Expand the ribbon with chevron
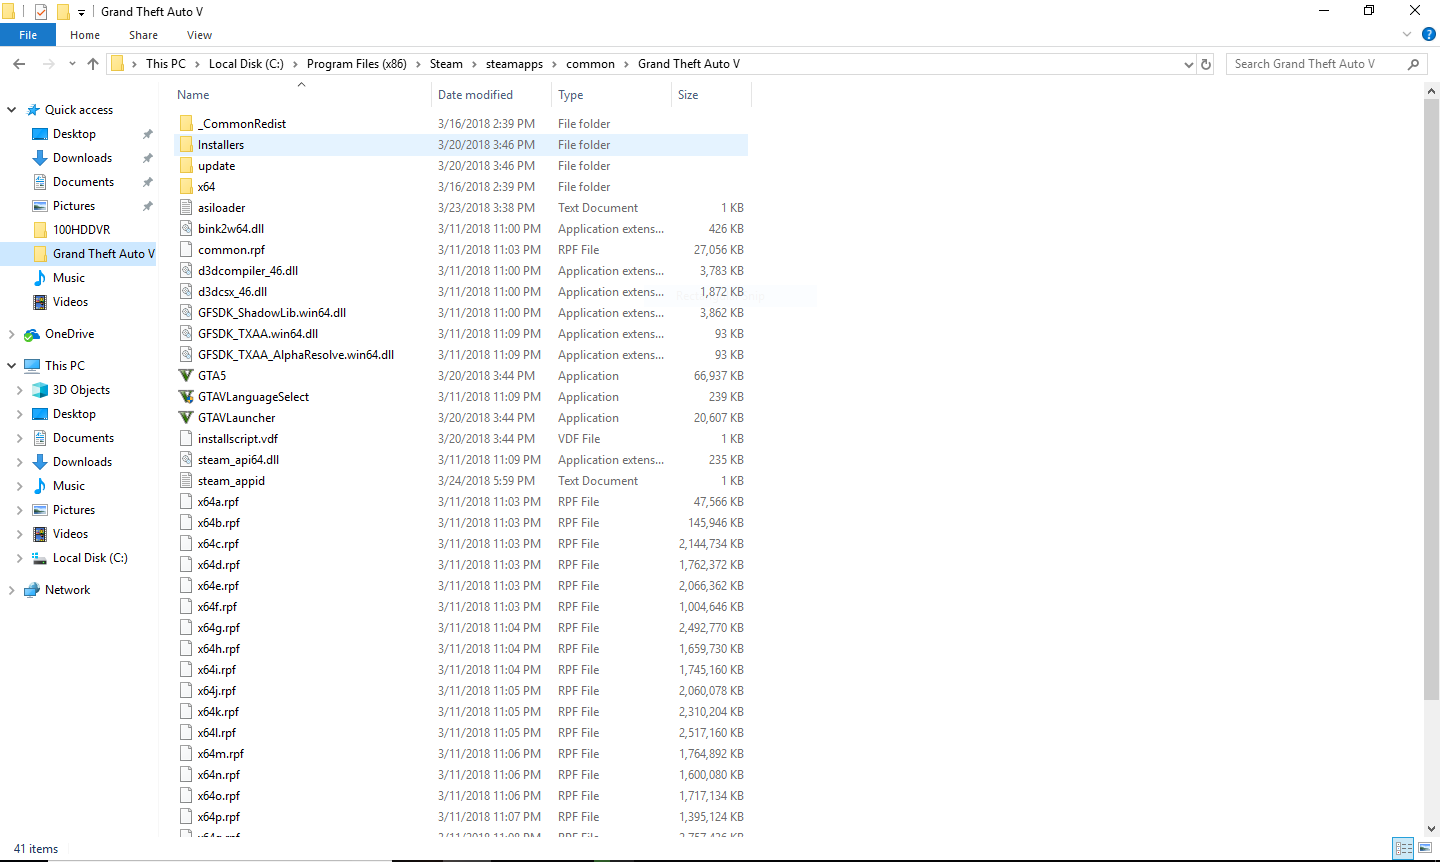Screen dimensions: 1440x862 (x=1407, y=34)
